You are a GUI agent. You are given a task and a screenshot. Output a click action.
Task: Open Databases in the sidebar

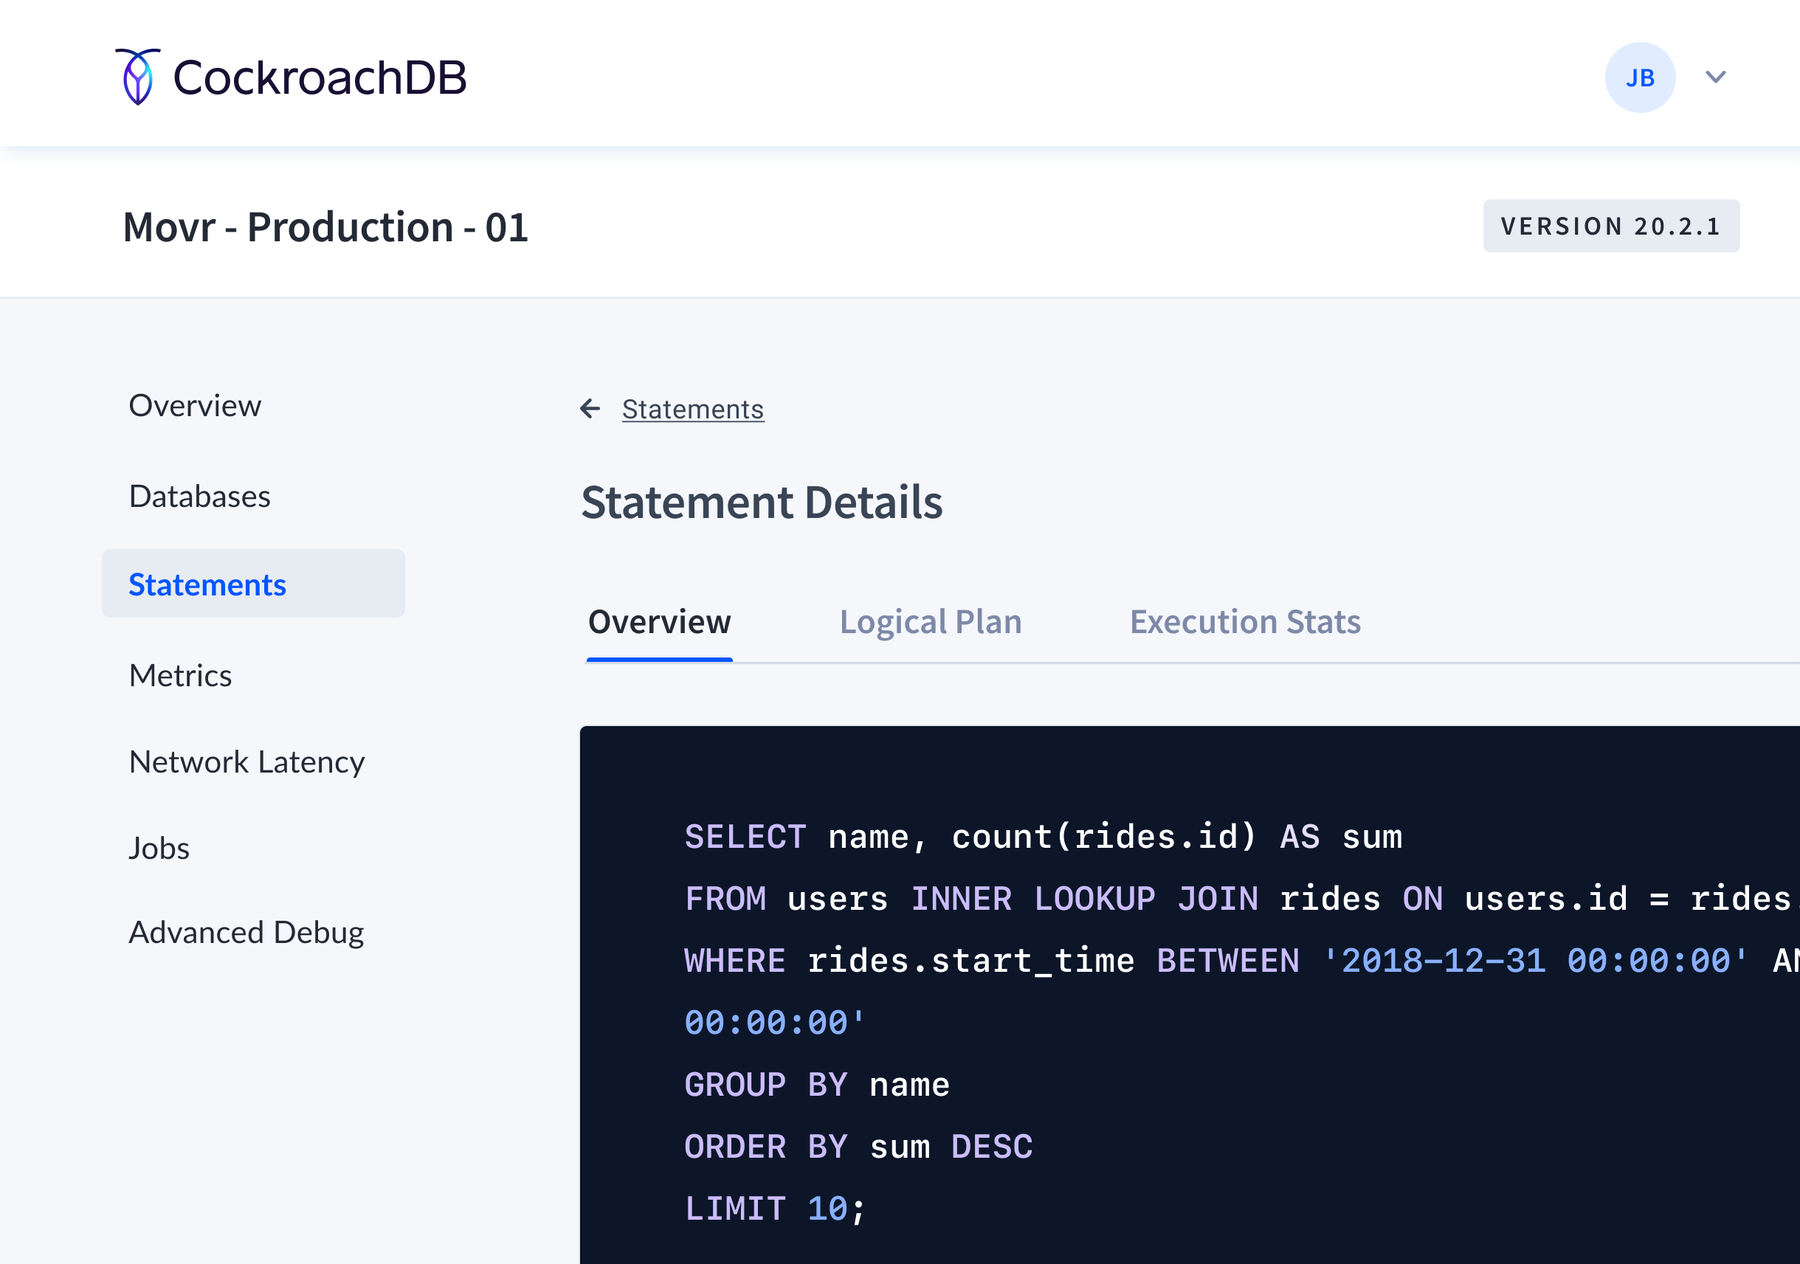200,496
